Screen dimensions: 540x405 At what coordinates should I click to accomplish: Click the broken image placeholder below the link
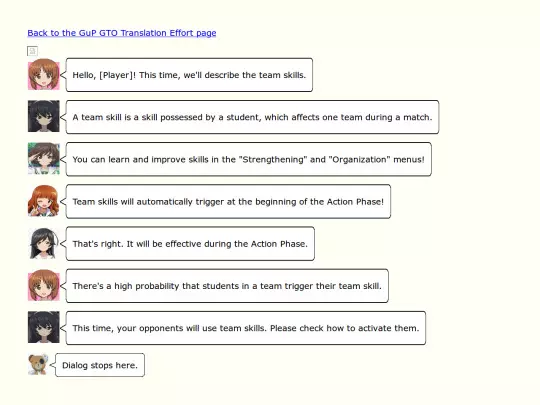coord(32,51)
